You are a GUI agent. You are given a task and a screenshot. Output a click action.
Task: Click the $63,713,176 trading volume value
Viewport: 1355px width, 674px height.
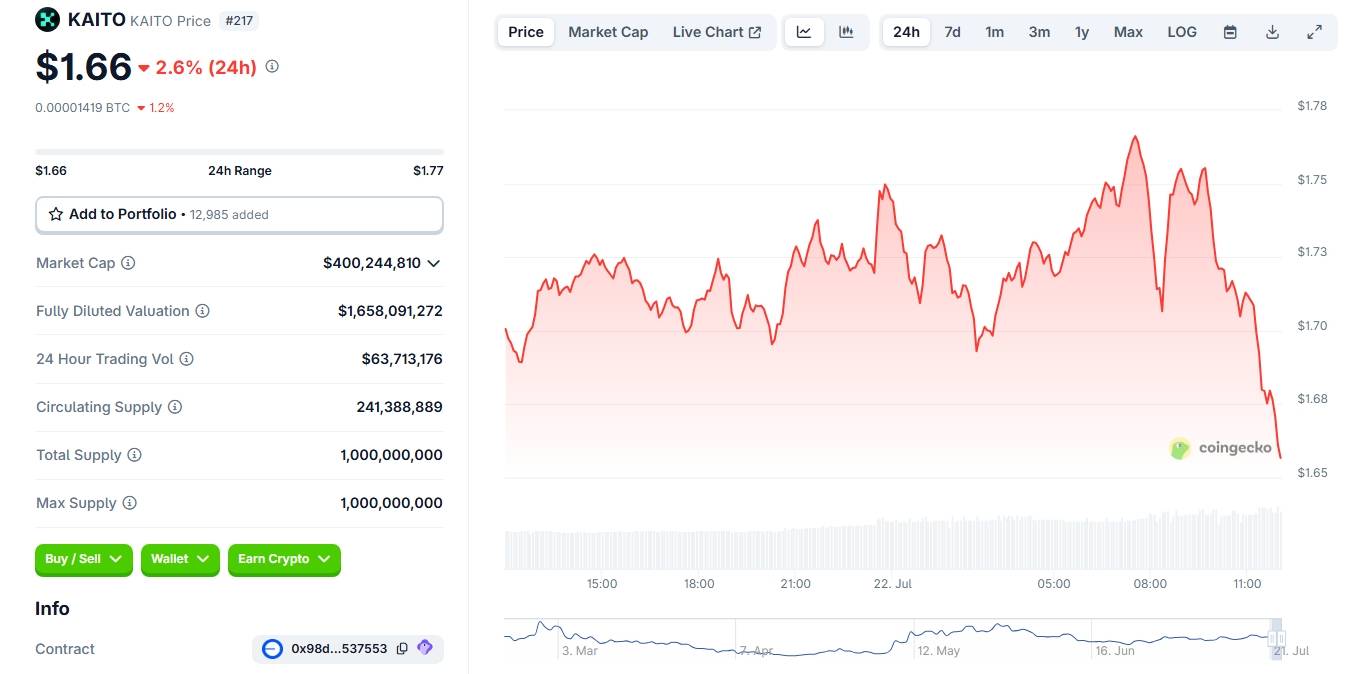tap(402, 359)
